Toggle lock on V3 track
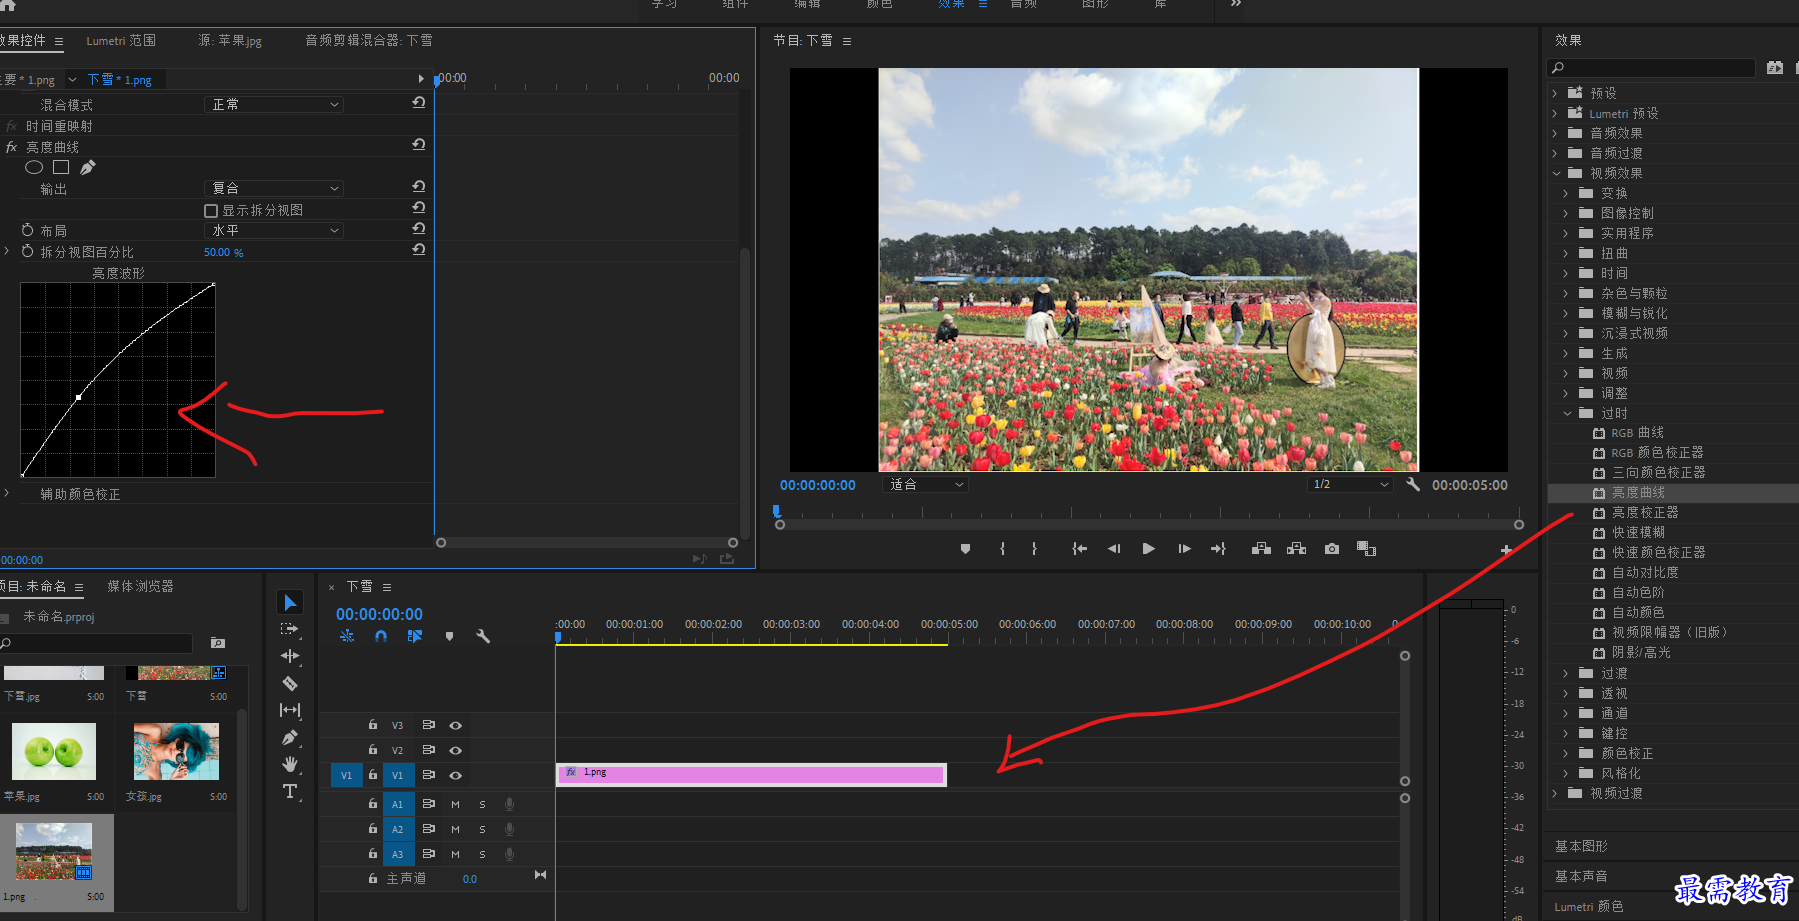The image size is (1799, 921). click(372, 725)
